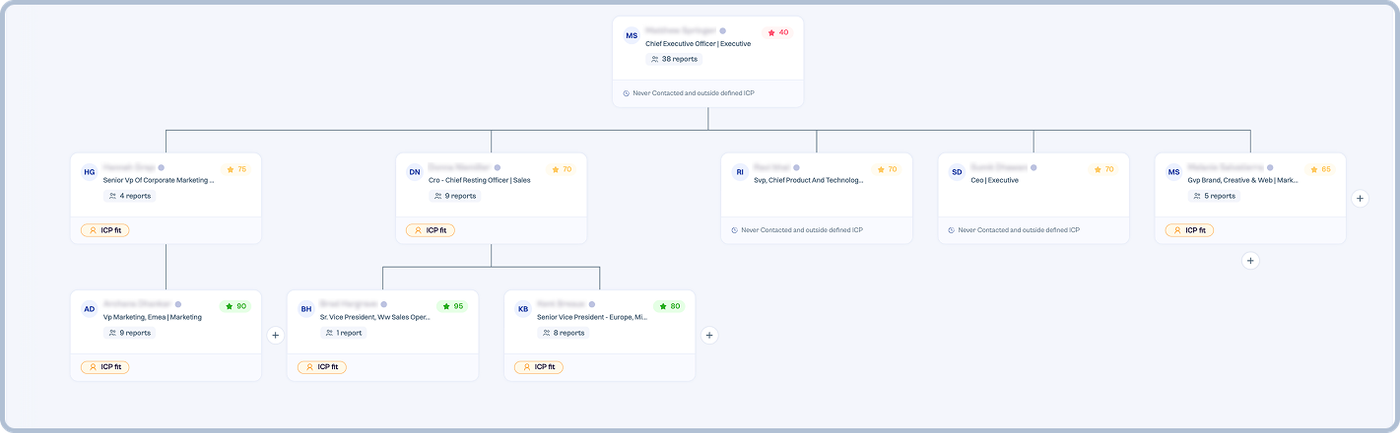
Task: Click the HG avatar initials
Action: click(x=90, y=172)
